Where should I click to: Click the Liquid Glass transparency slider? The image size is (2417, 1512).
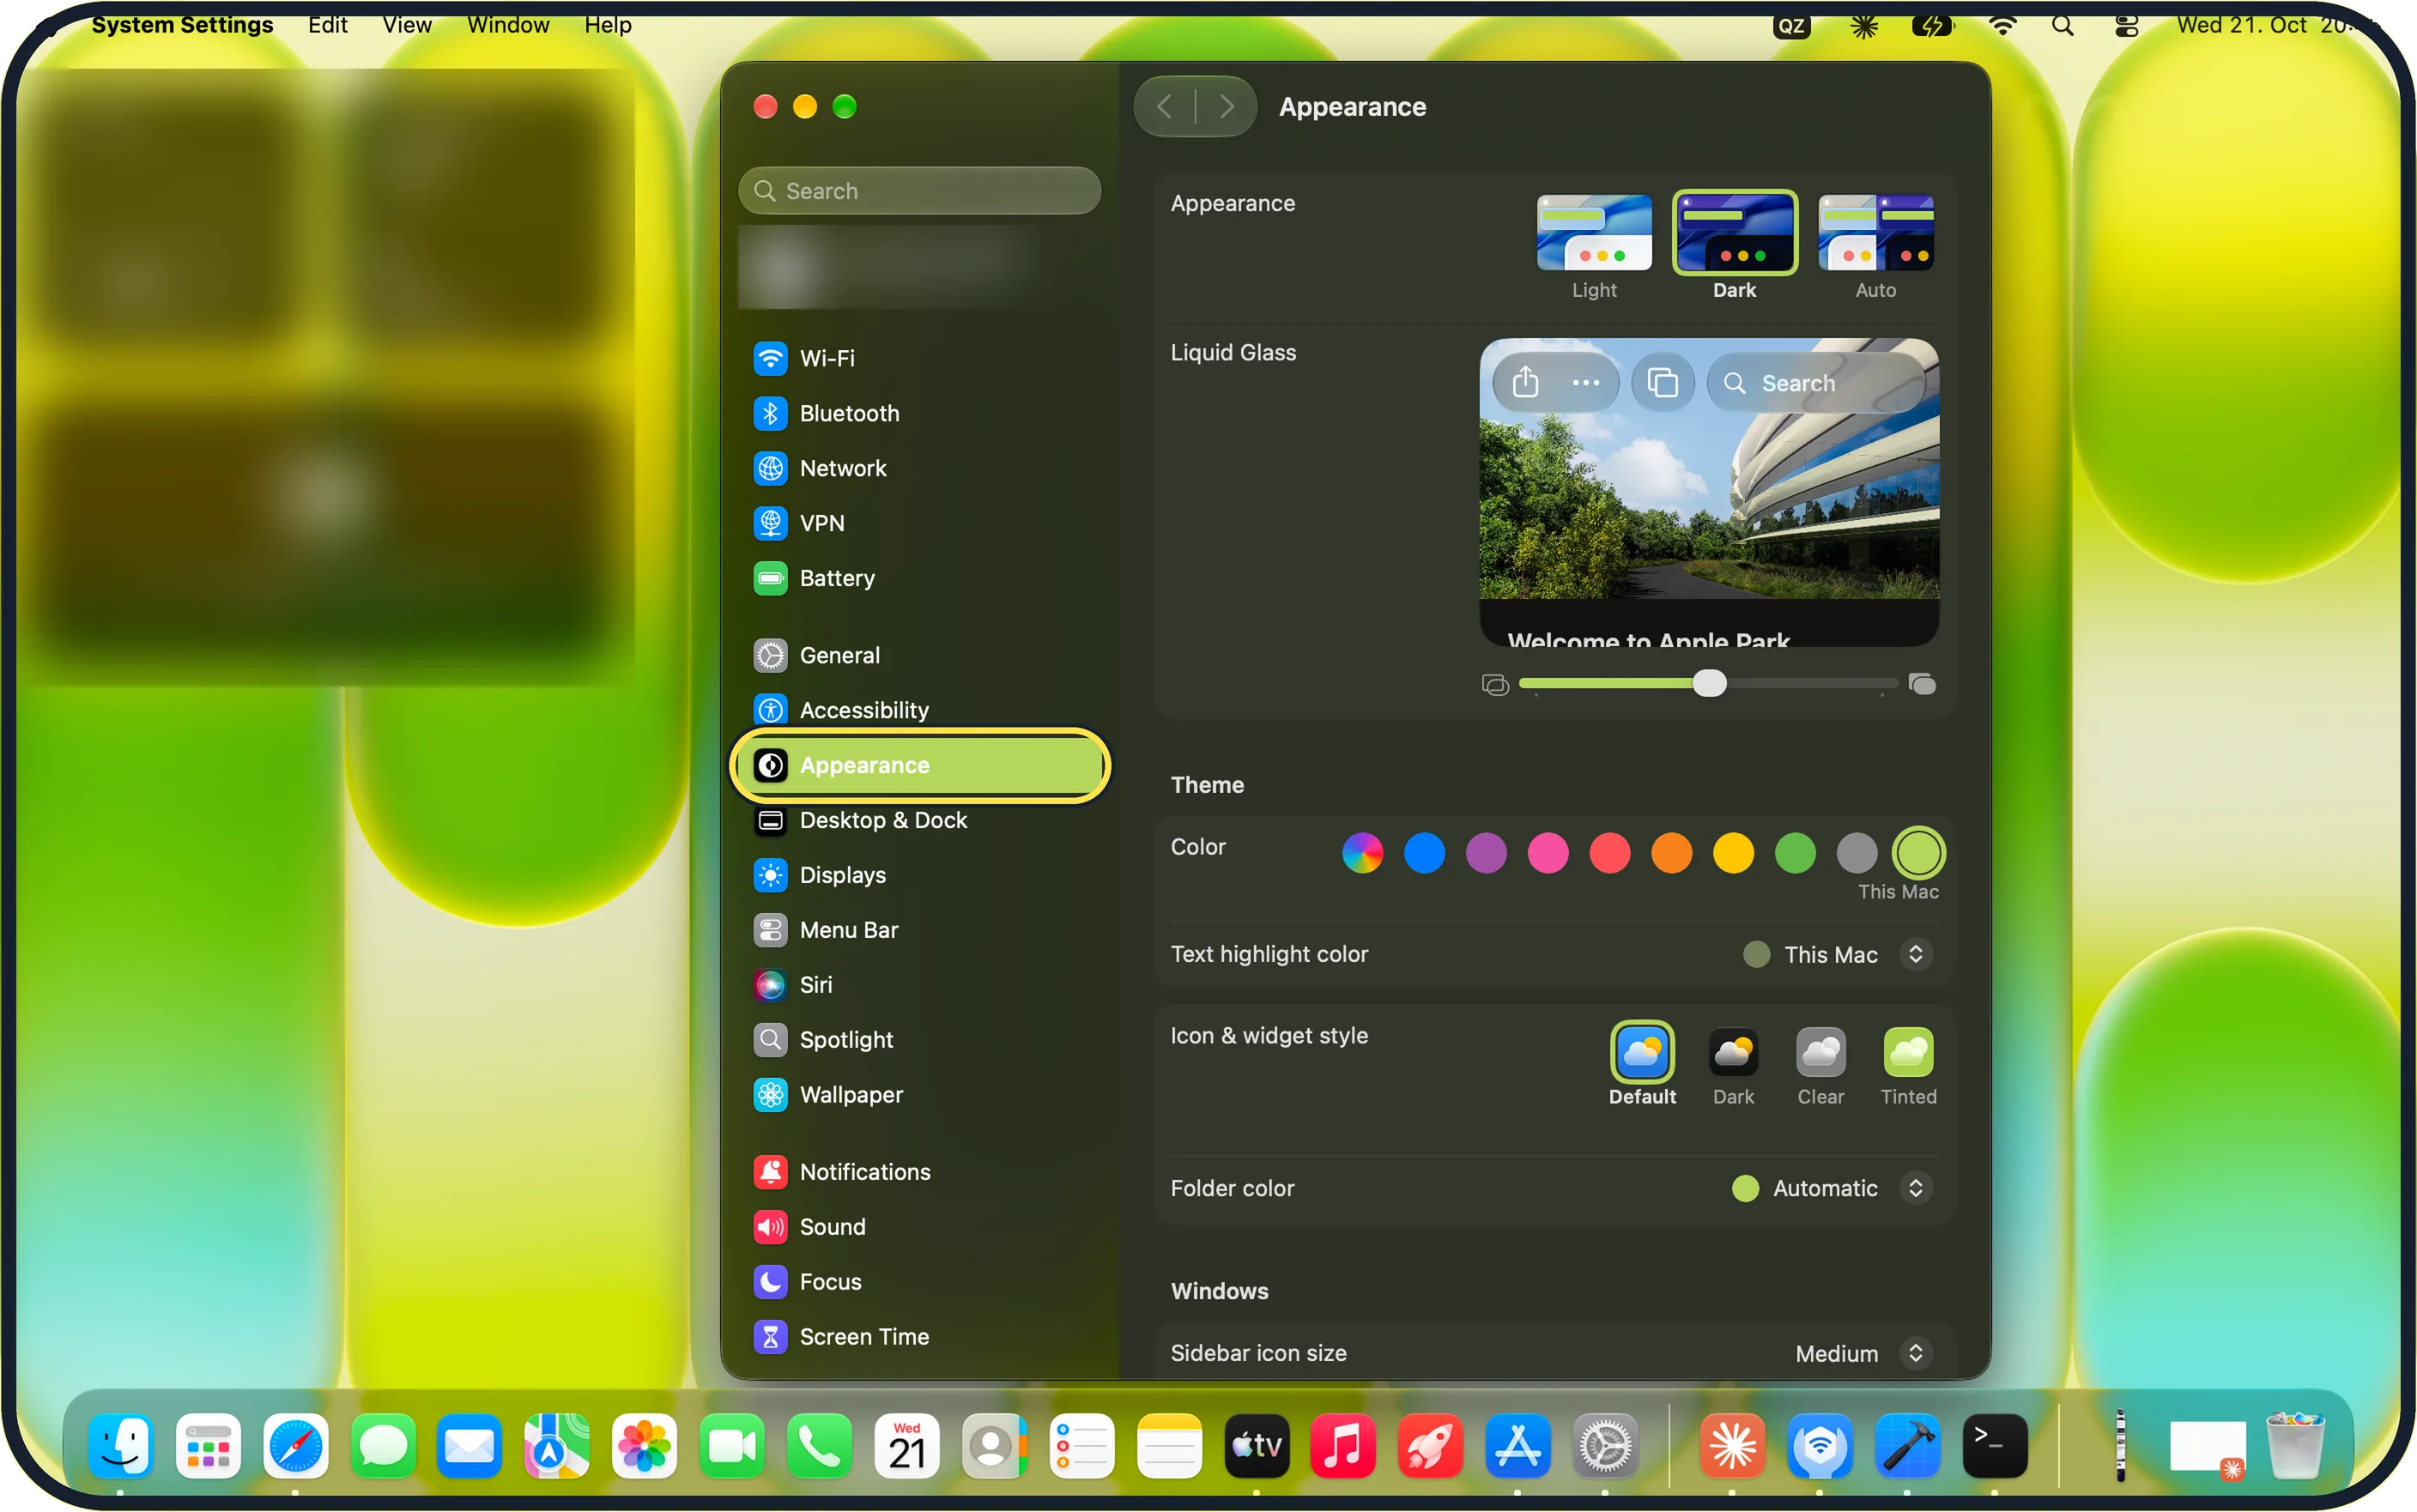(1709, 684)
